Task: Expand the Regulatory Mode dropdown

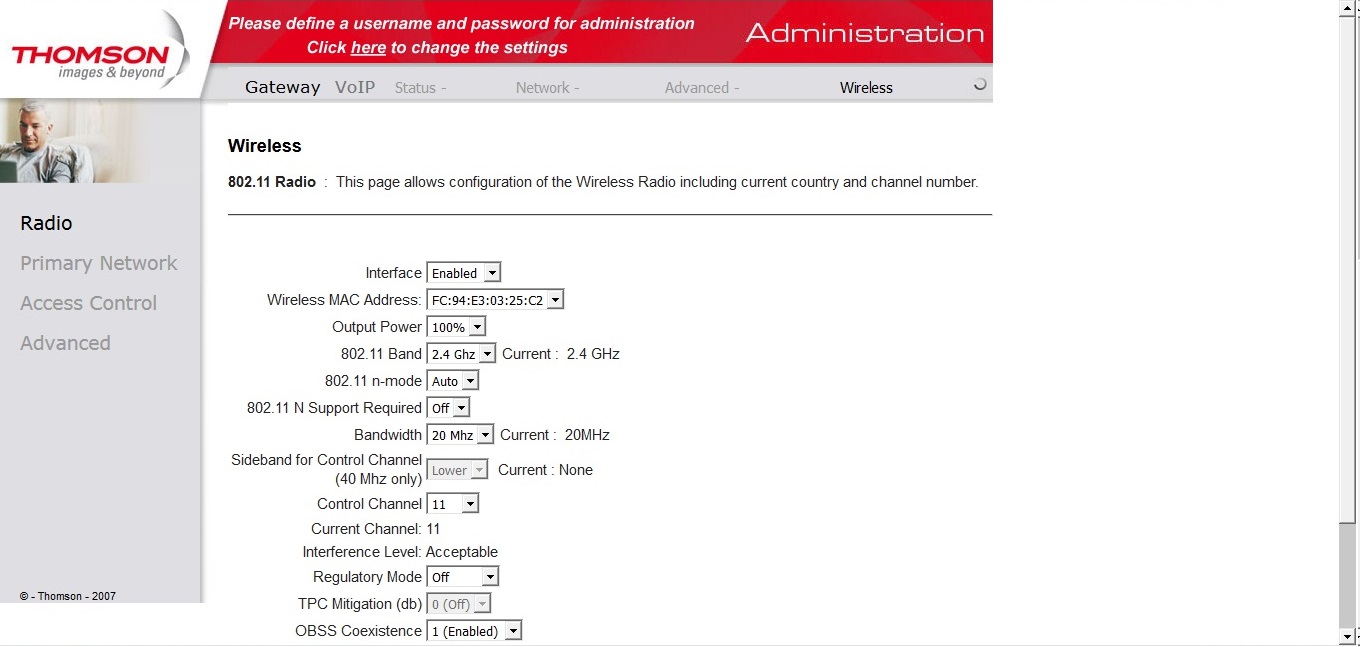Action: tap(462, 577)
